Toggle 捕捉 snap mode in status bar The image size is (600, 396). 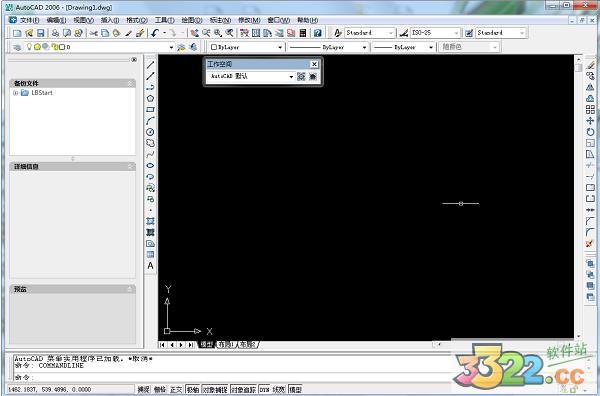coord(143,389)
